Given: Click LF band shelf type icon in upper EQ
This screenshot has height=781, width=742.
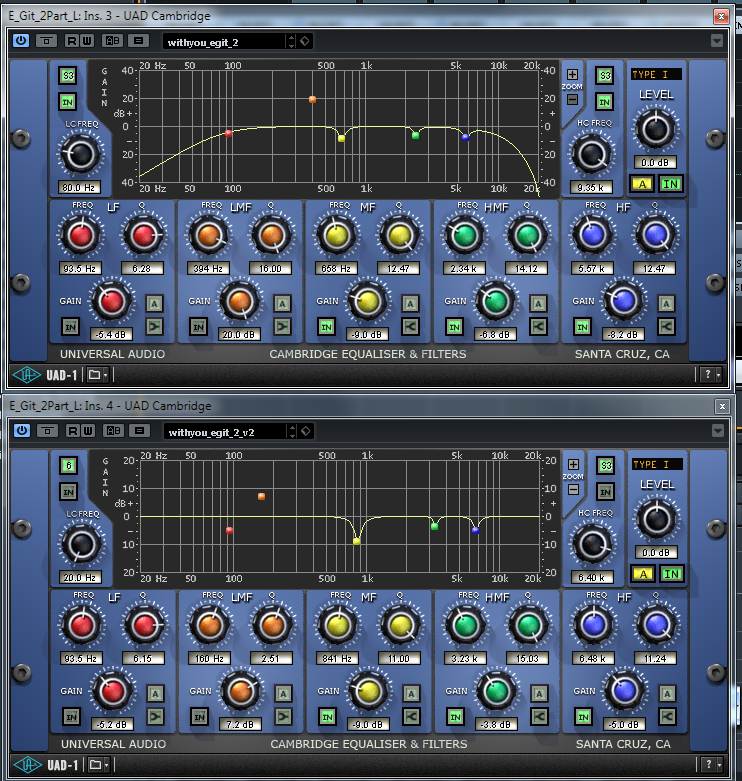Looking at the screenshot, I should pyautogui.click(x=154, y=327).
